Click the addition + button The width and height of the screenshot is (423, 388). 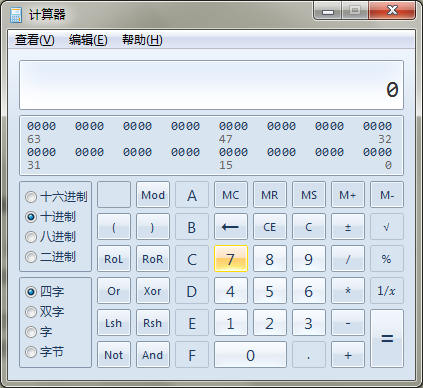tap(348, 355)
